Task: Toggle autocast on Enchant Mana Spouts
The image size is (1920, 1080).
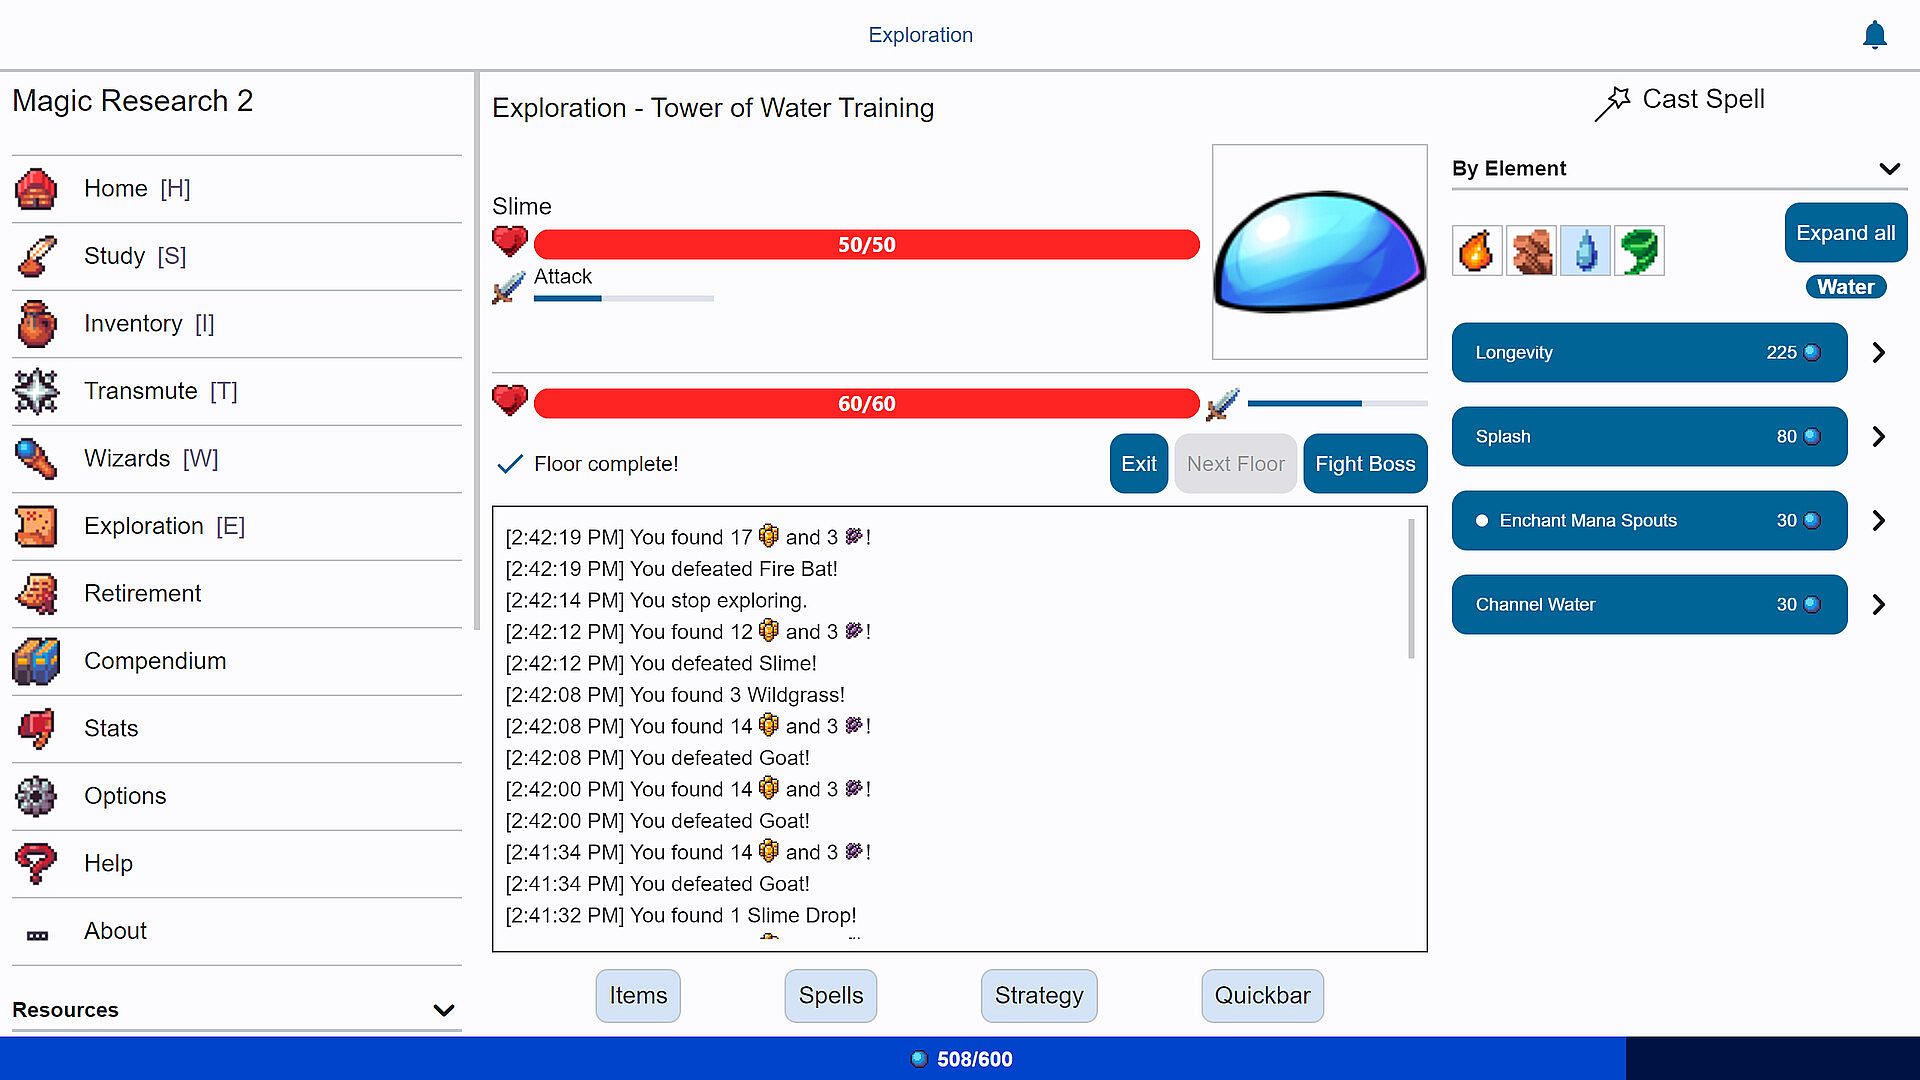Action: (1482, 520)
